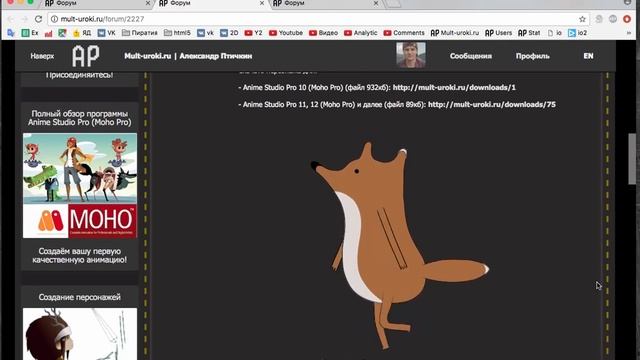Open the globe extension icon in toolbar
Viewport: 640px width, 360px height.
point(613,19)
